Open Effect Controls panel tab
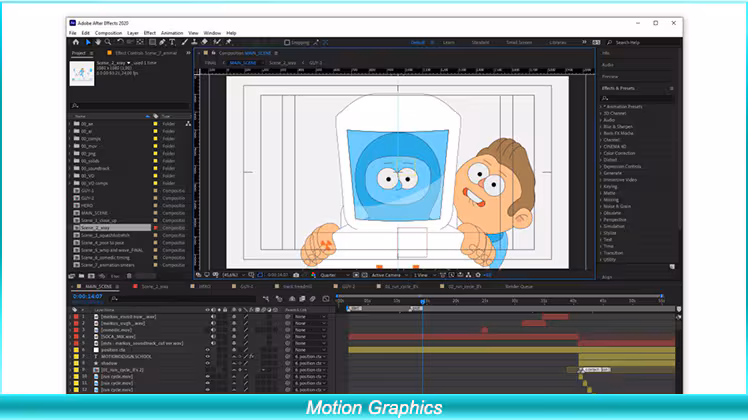748x420 pixels. point(146,53)
